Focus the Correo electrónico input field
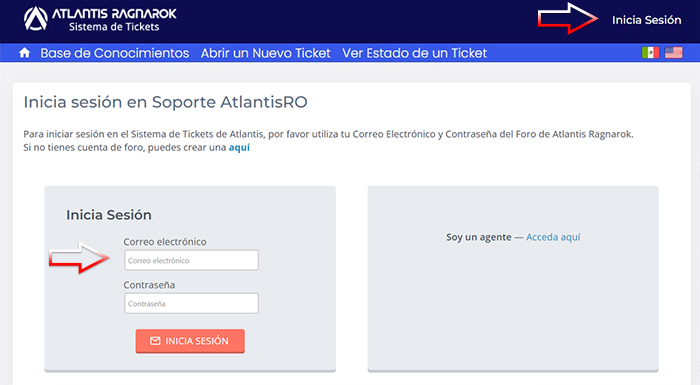 [x=191, y=260]
